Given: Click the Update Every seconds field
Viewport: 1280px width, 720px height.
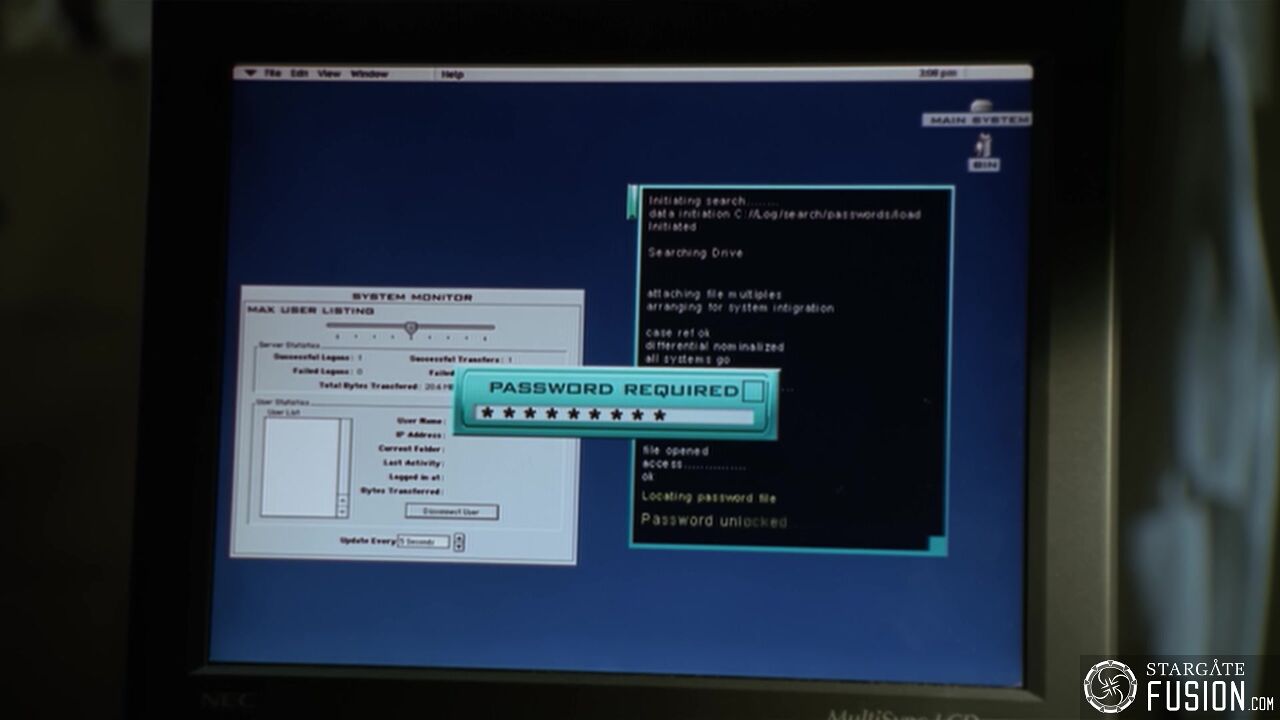Looking at the screenshot, I should [x=424, y=541].
